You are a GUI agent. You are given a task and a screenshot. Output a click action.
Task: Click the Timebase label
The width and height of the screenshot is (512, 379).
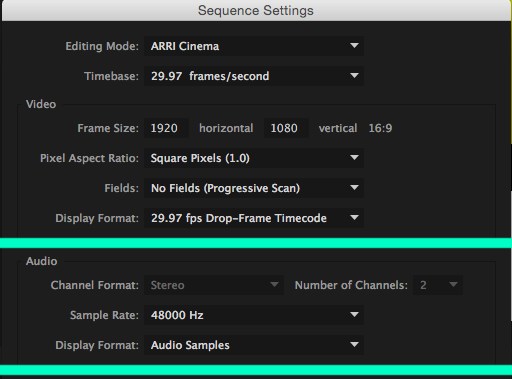(111, 76)
